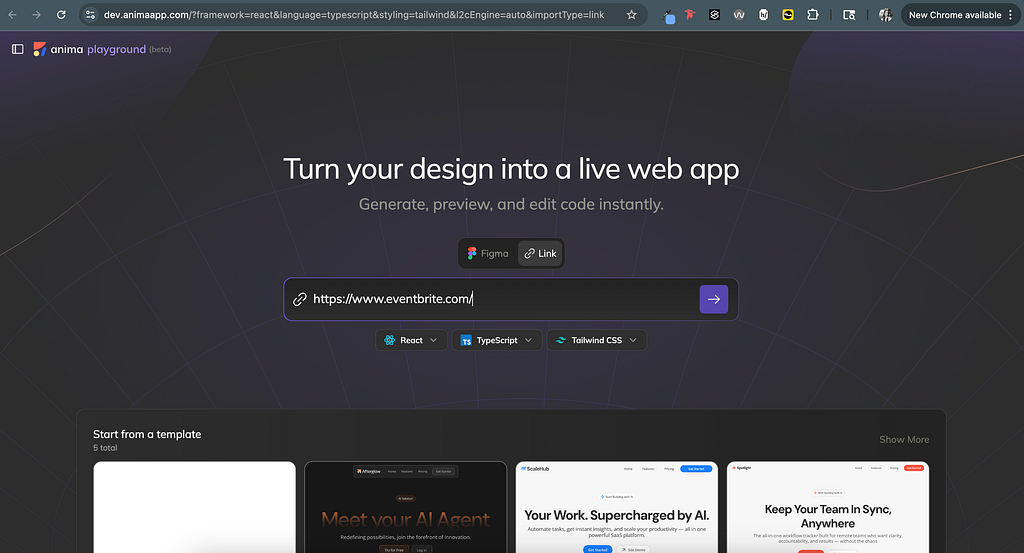Click the '5 total' count text
The height and width of the screenshot is (553, 1024).
point(105,448)
